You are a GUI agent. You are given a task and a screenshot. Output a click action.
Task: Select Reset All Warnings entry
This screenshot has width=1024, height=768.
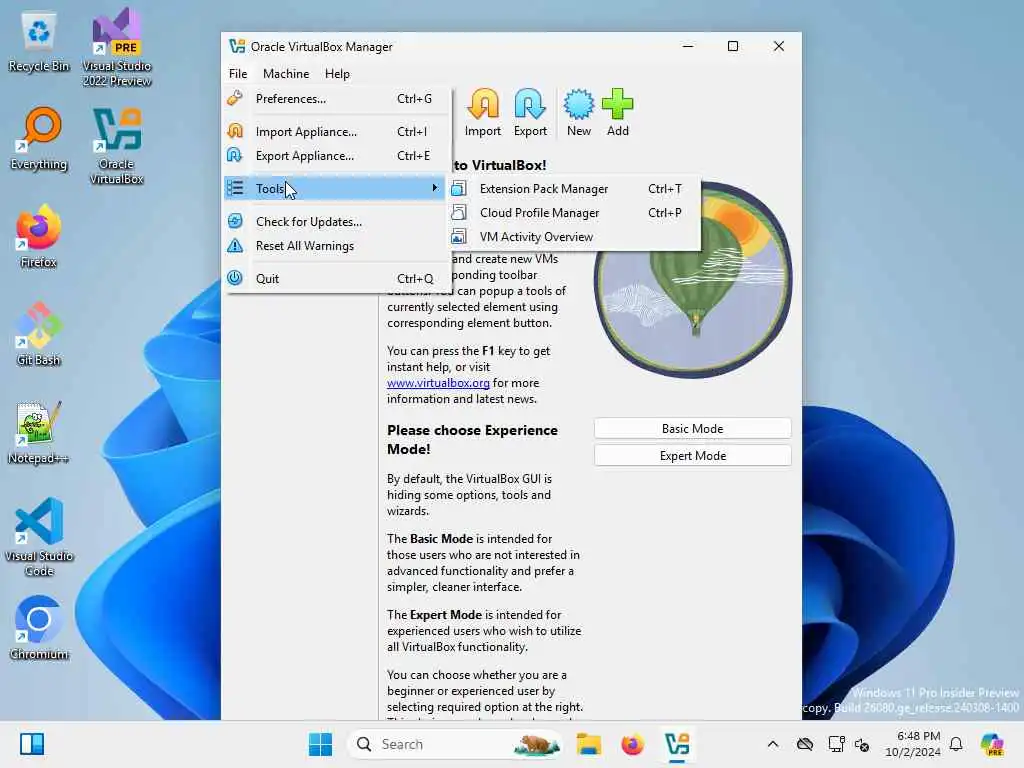[337, 246]
